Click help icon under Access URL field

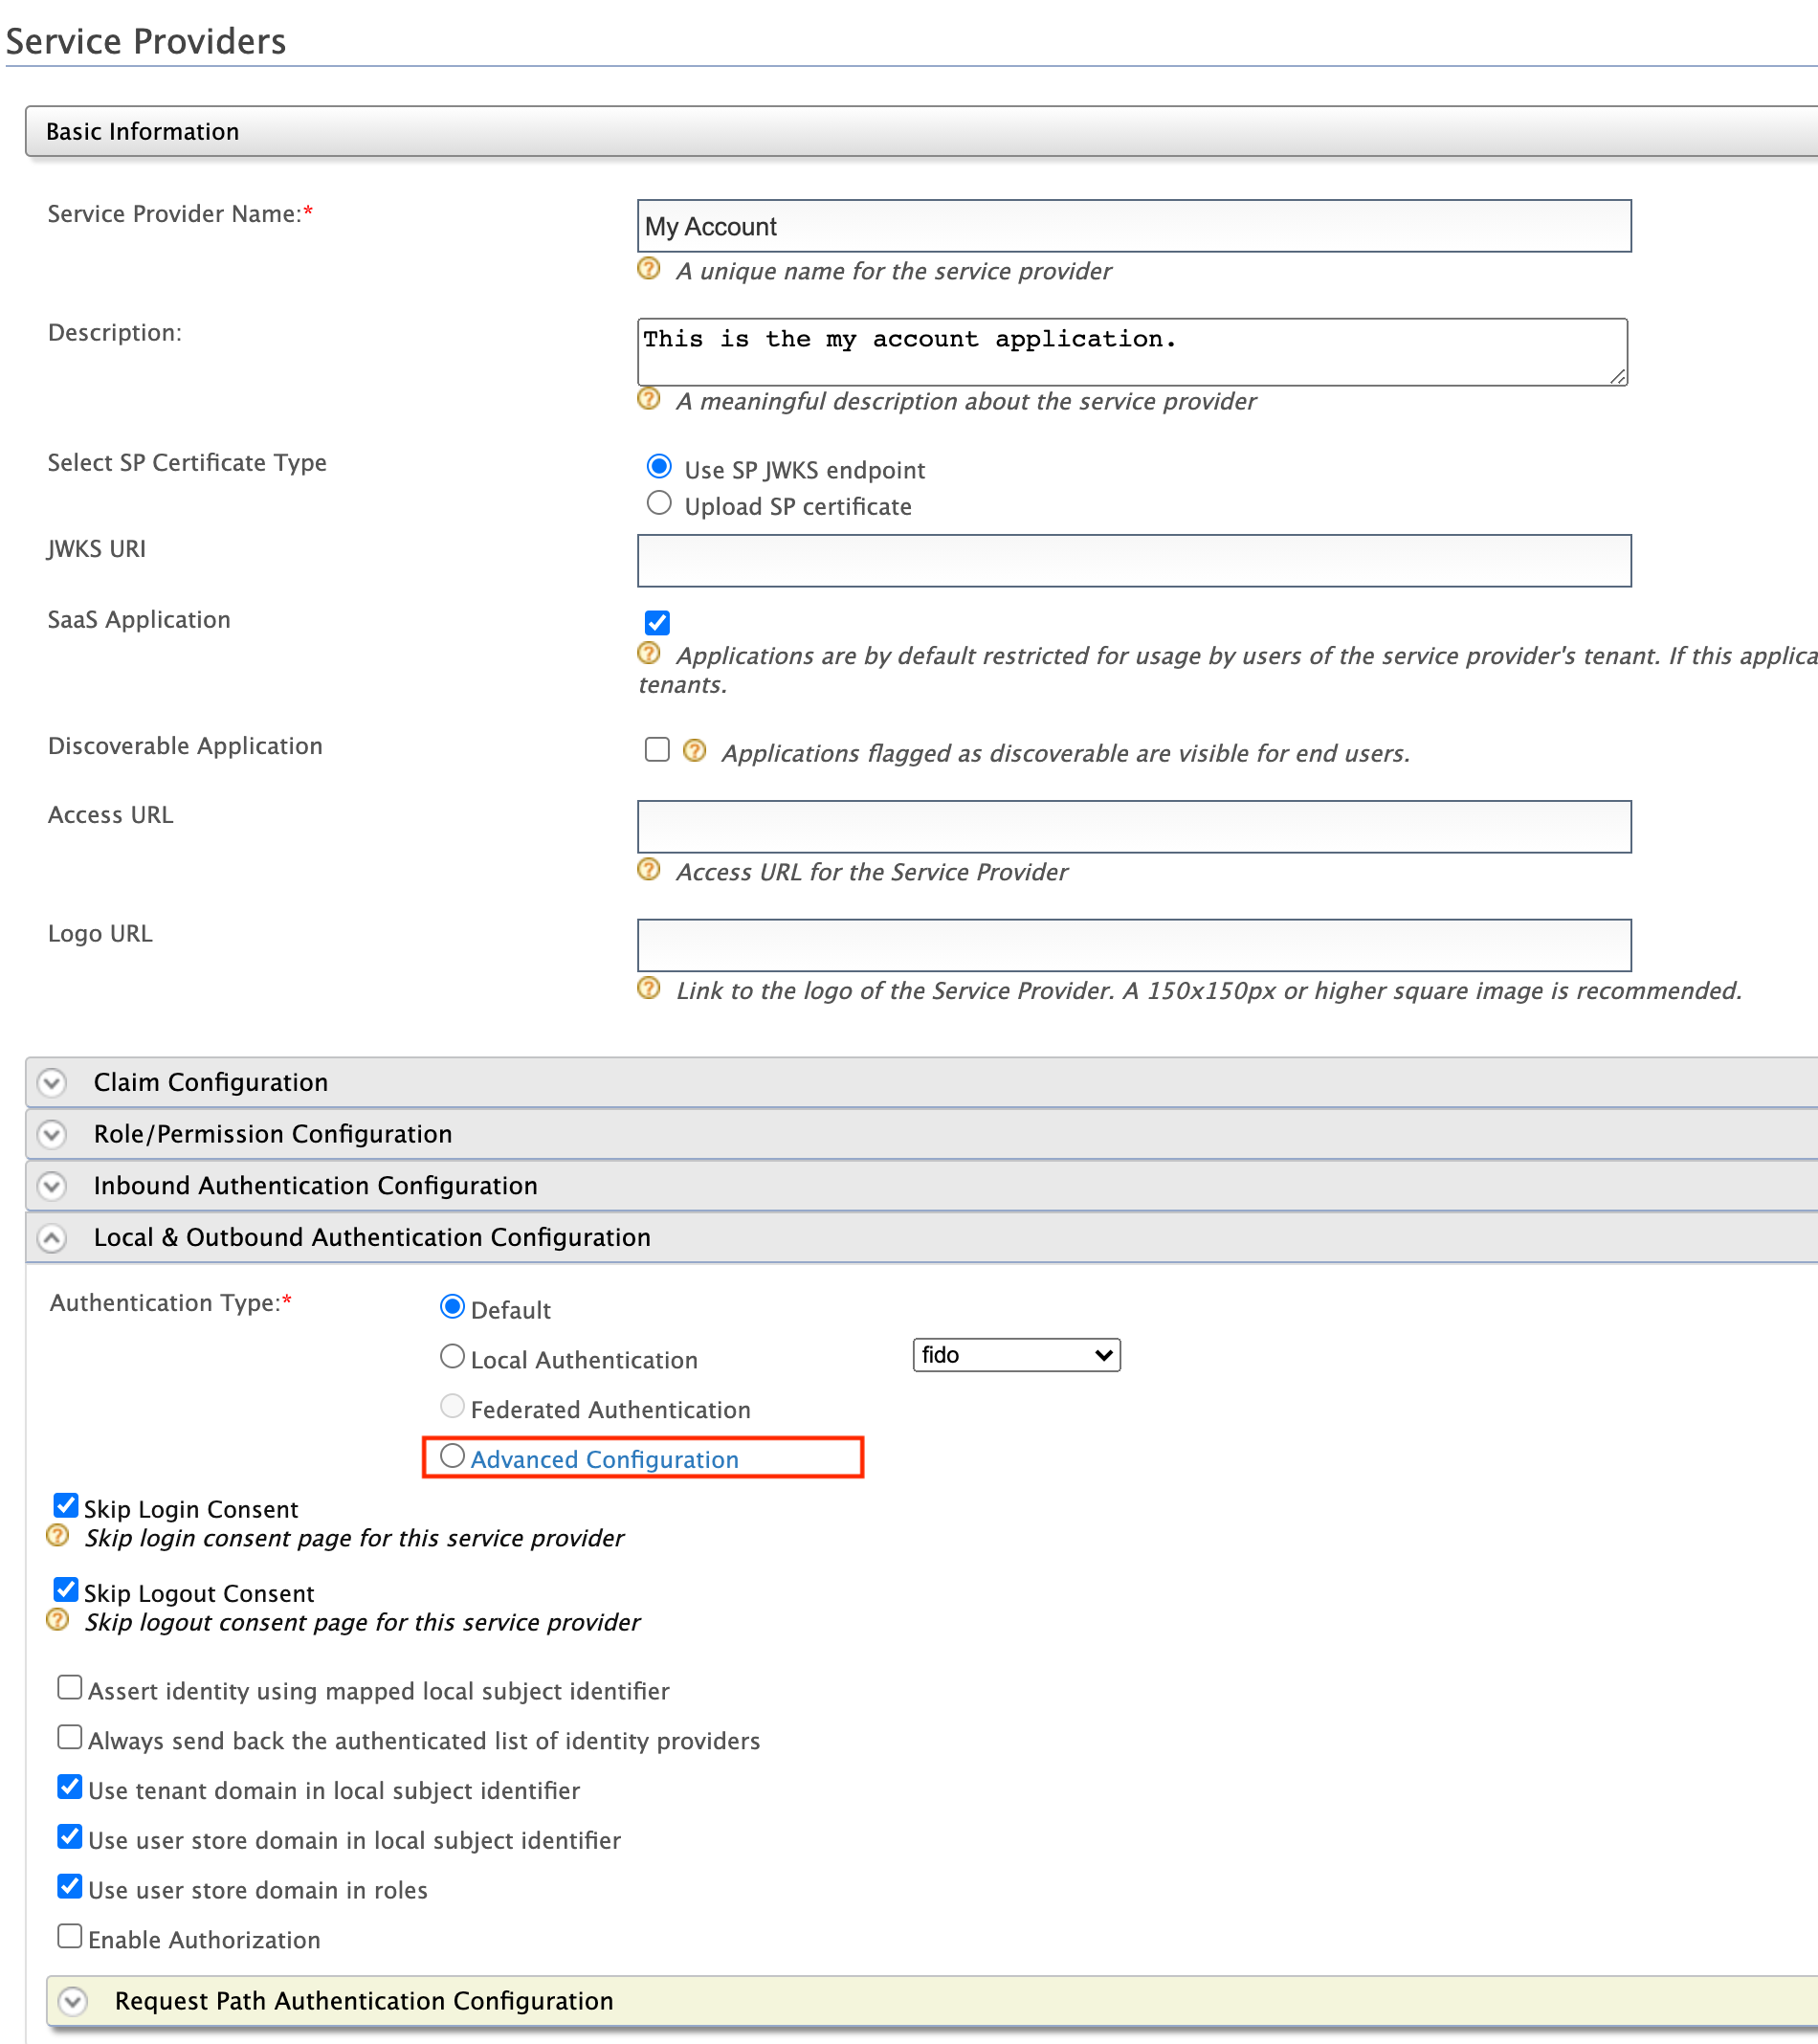649,870
